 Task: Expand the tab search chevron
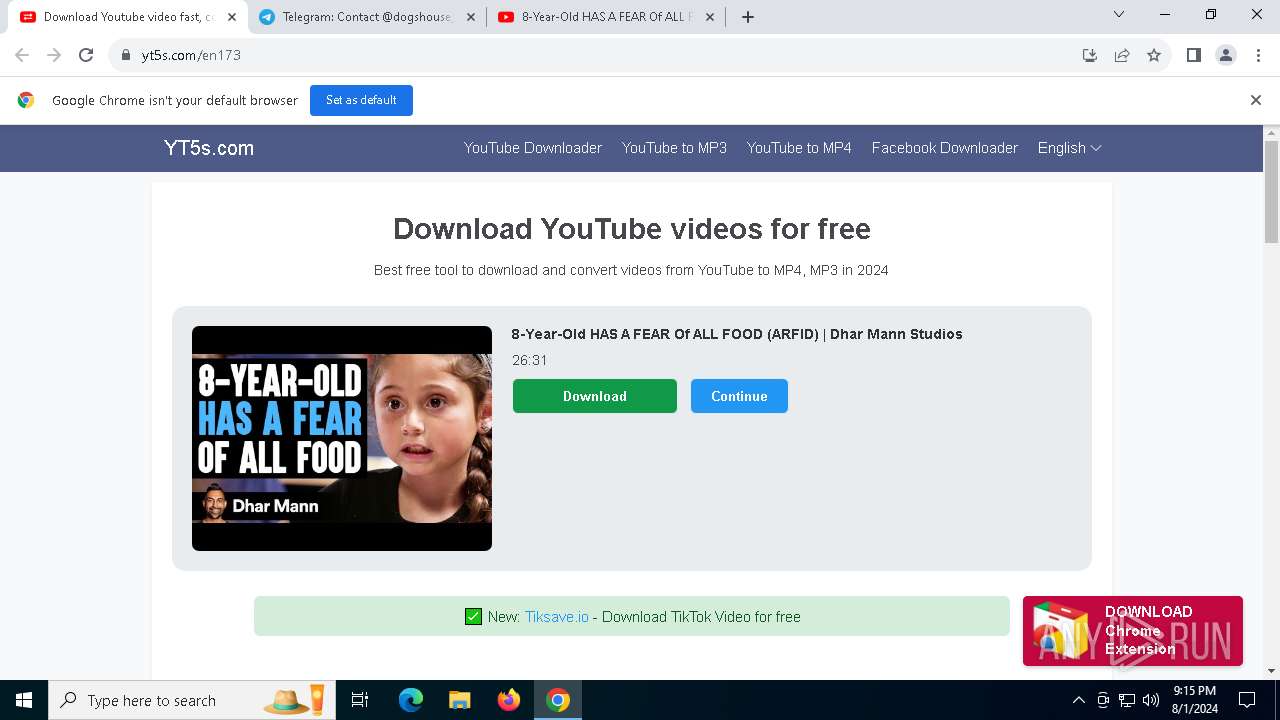pyautogui.click(x=1119, y=14)
